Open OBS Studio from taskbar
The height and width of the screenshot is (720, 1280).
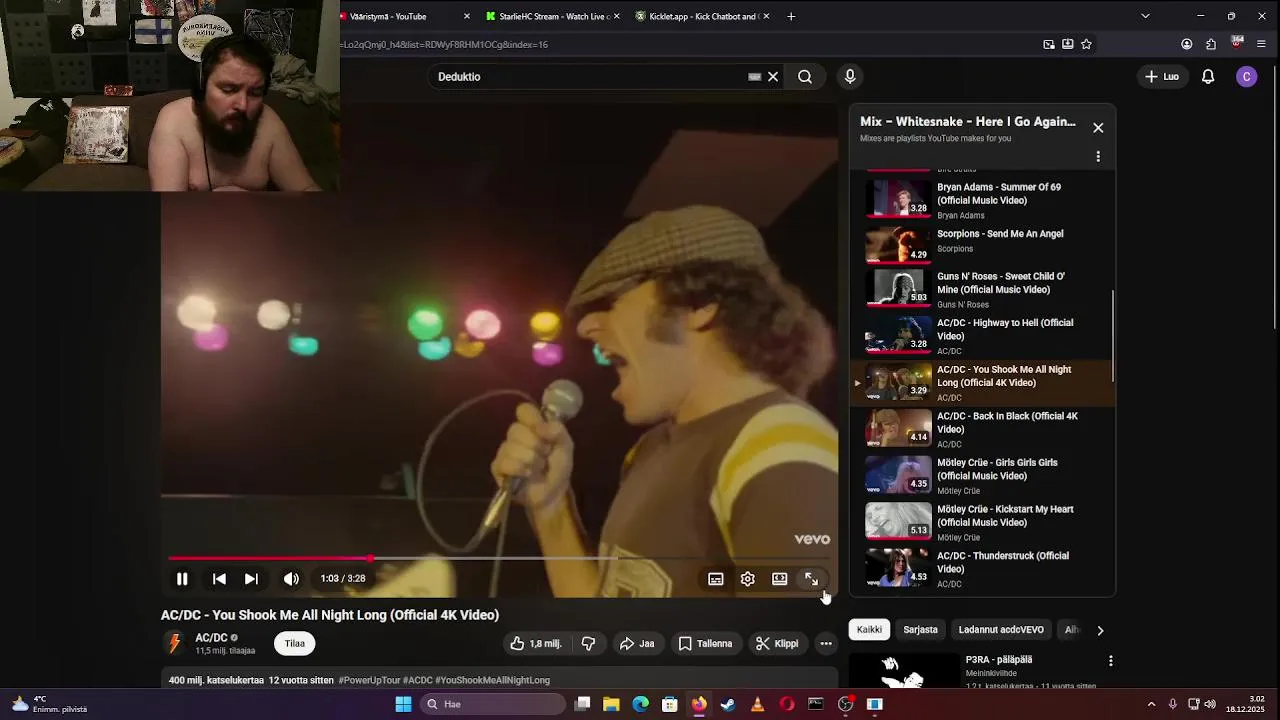[x=845, y=704]
